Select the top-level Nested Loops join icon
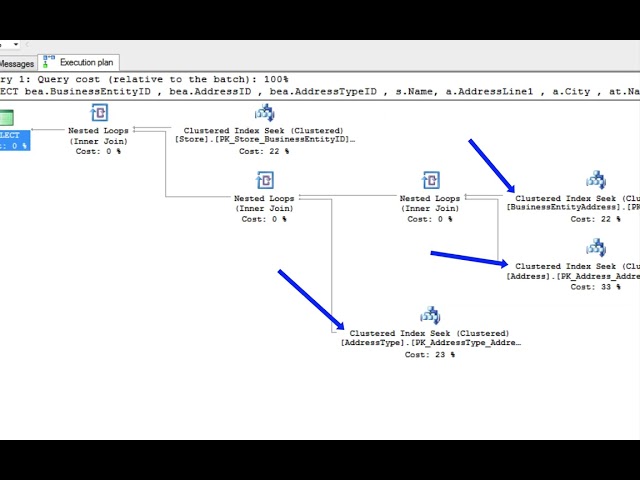640x480 pixels. point(99,113)
